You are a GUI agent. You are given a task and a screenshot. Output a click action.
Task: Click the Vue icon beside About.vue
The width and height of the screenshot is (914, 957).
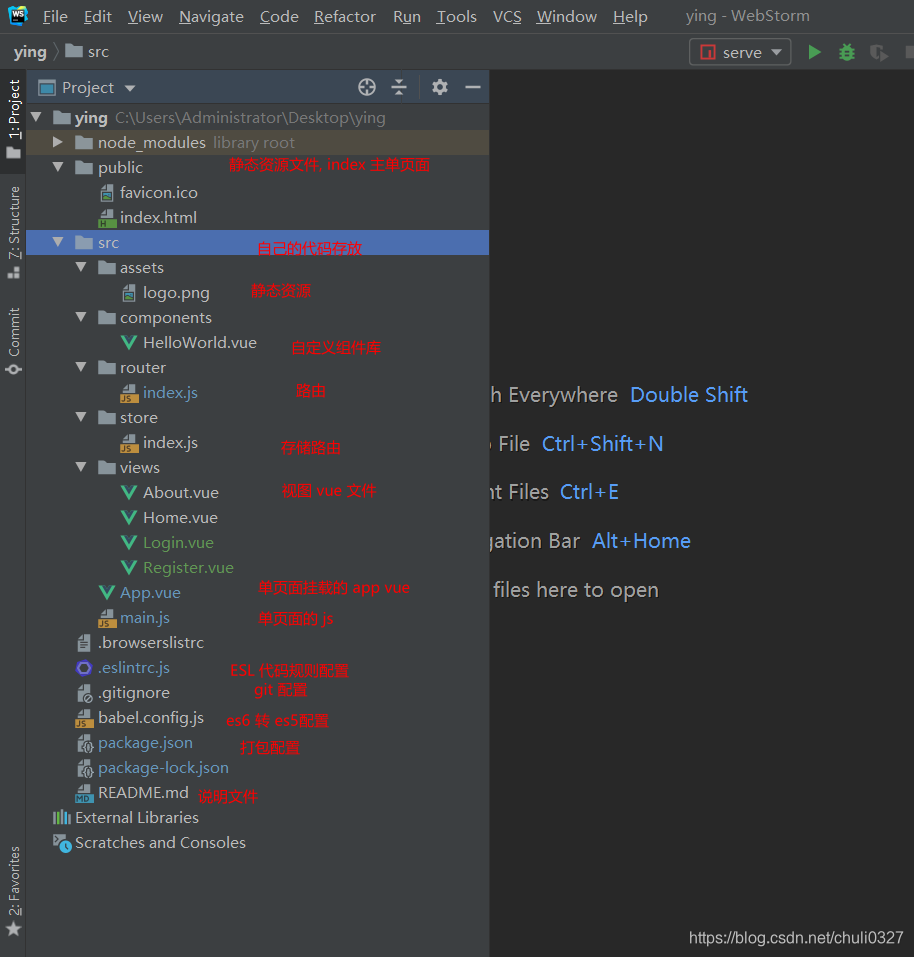coord(129,493)
